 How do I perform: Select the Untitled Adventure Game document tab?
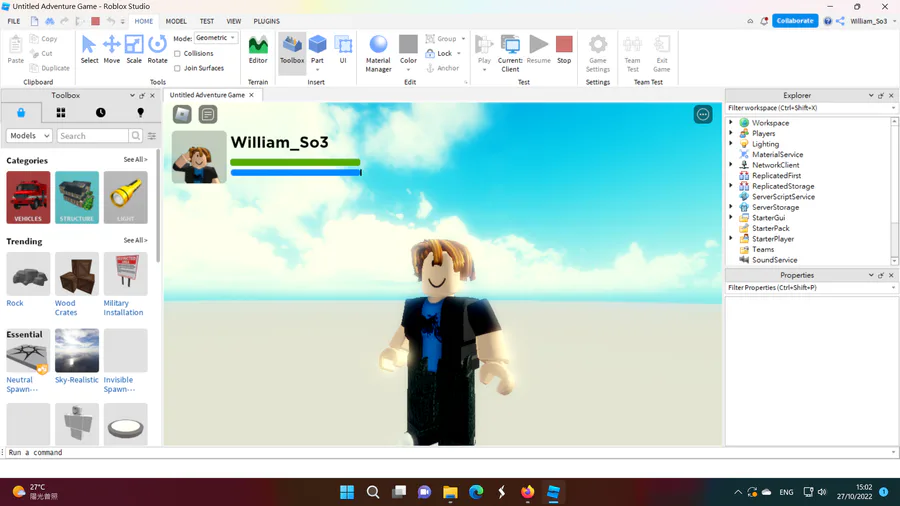pyautogui.click(x=207, y=95)
